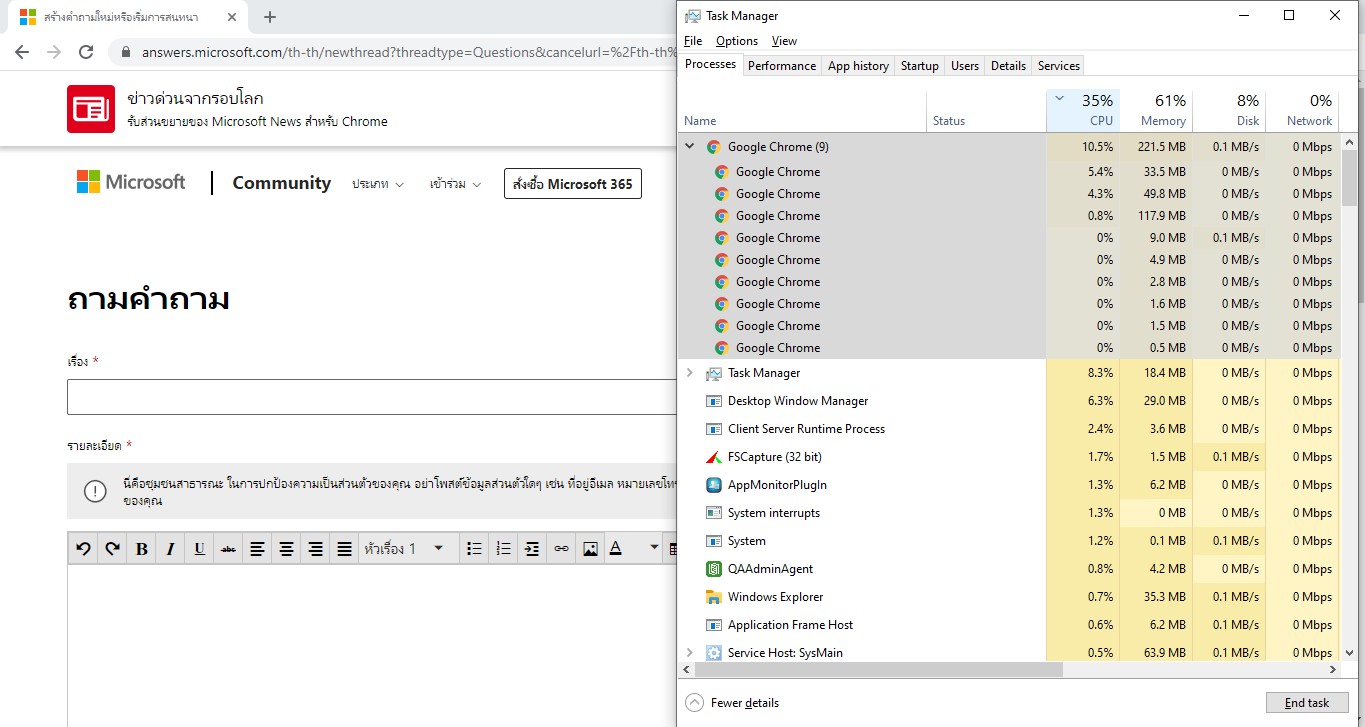This screenshot has width=1365, height=727.
Task: Click the Microsoft logo on the Community page
Action: coord(131,182)
